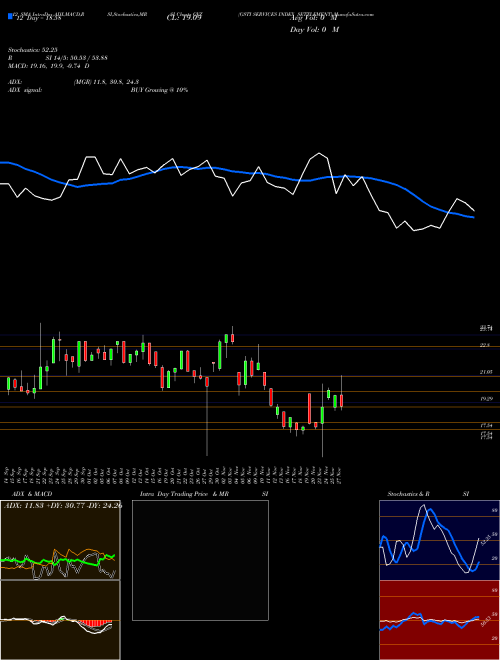The height and width of the screenshot is (660, 500).
Task: Click the "Intra Day Trading Price & MR SI" title
Action: pos(204,494)
